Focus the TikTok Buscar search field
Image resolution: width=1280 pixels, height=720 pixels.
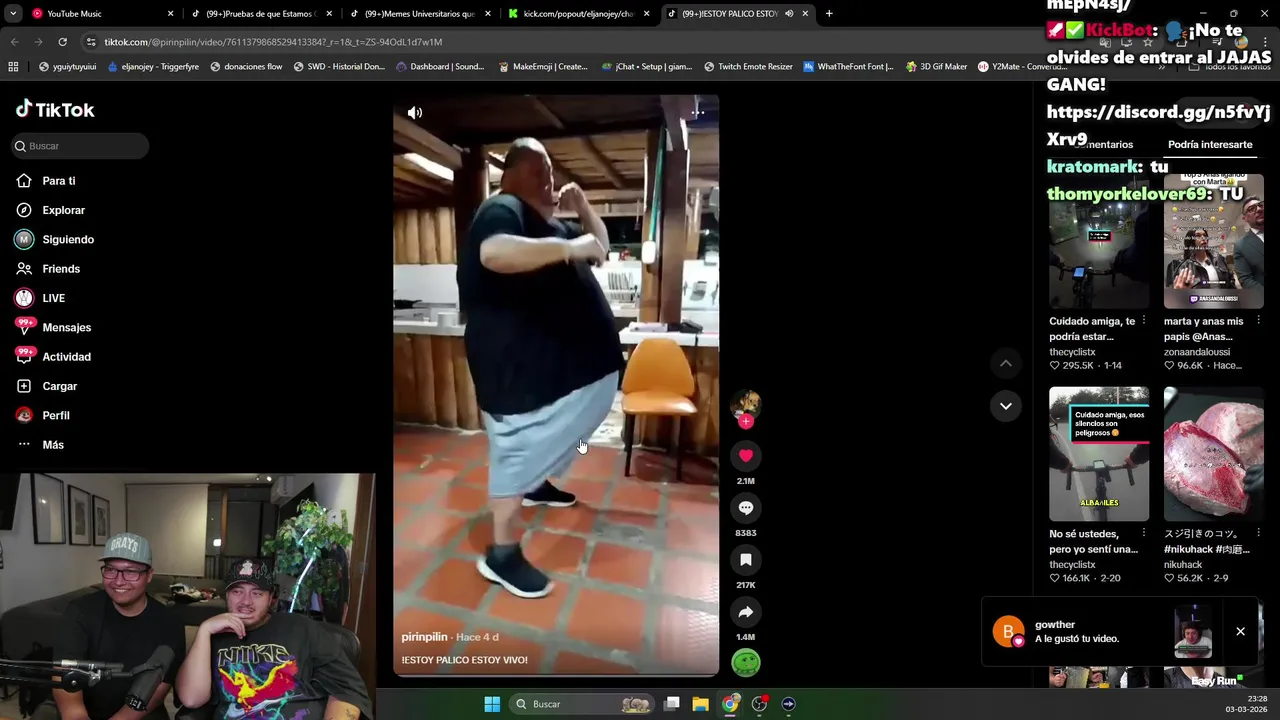[x=80, y=146]
